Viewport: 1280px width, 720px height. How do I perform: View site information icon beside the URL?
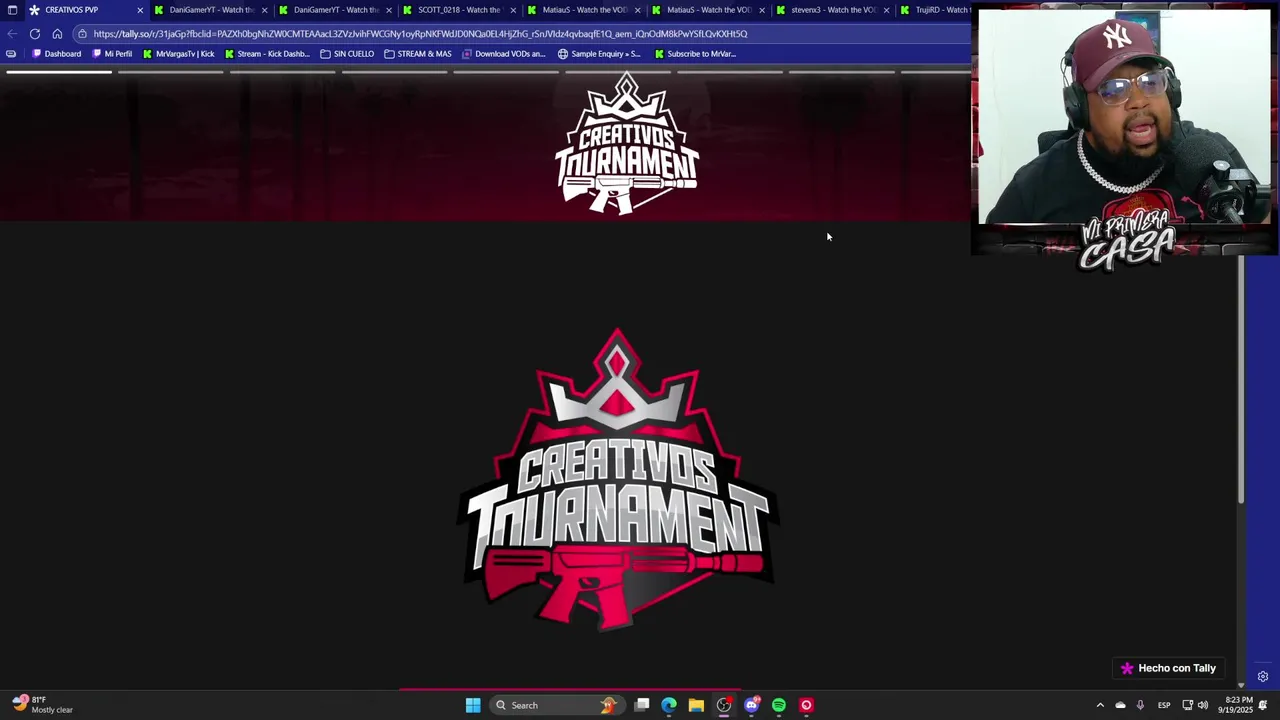tap(82, 34)
